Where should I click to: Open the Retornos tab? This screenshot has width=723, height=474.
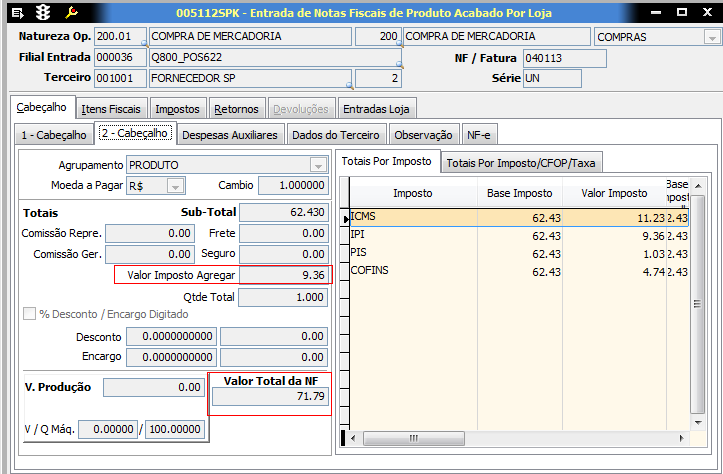(237, 109)
